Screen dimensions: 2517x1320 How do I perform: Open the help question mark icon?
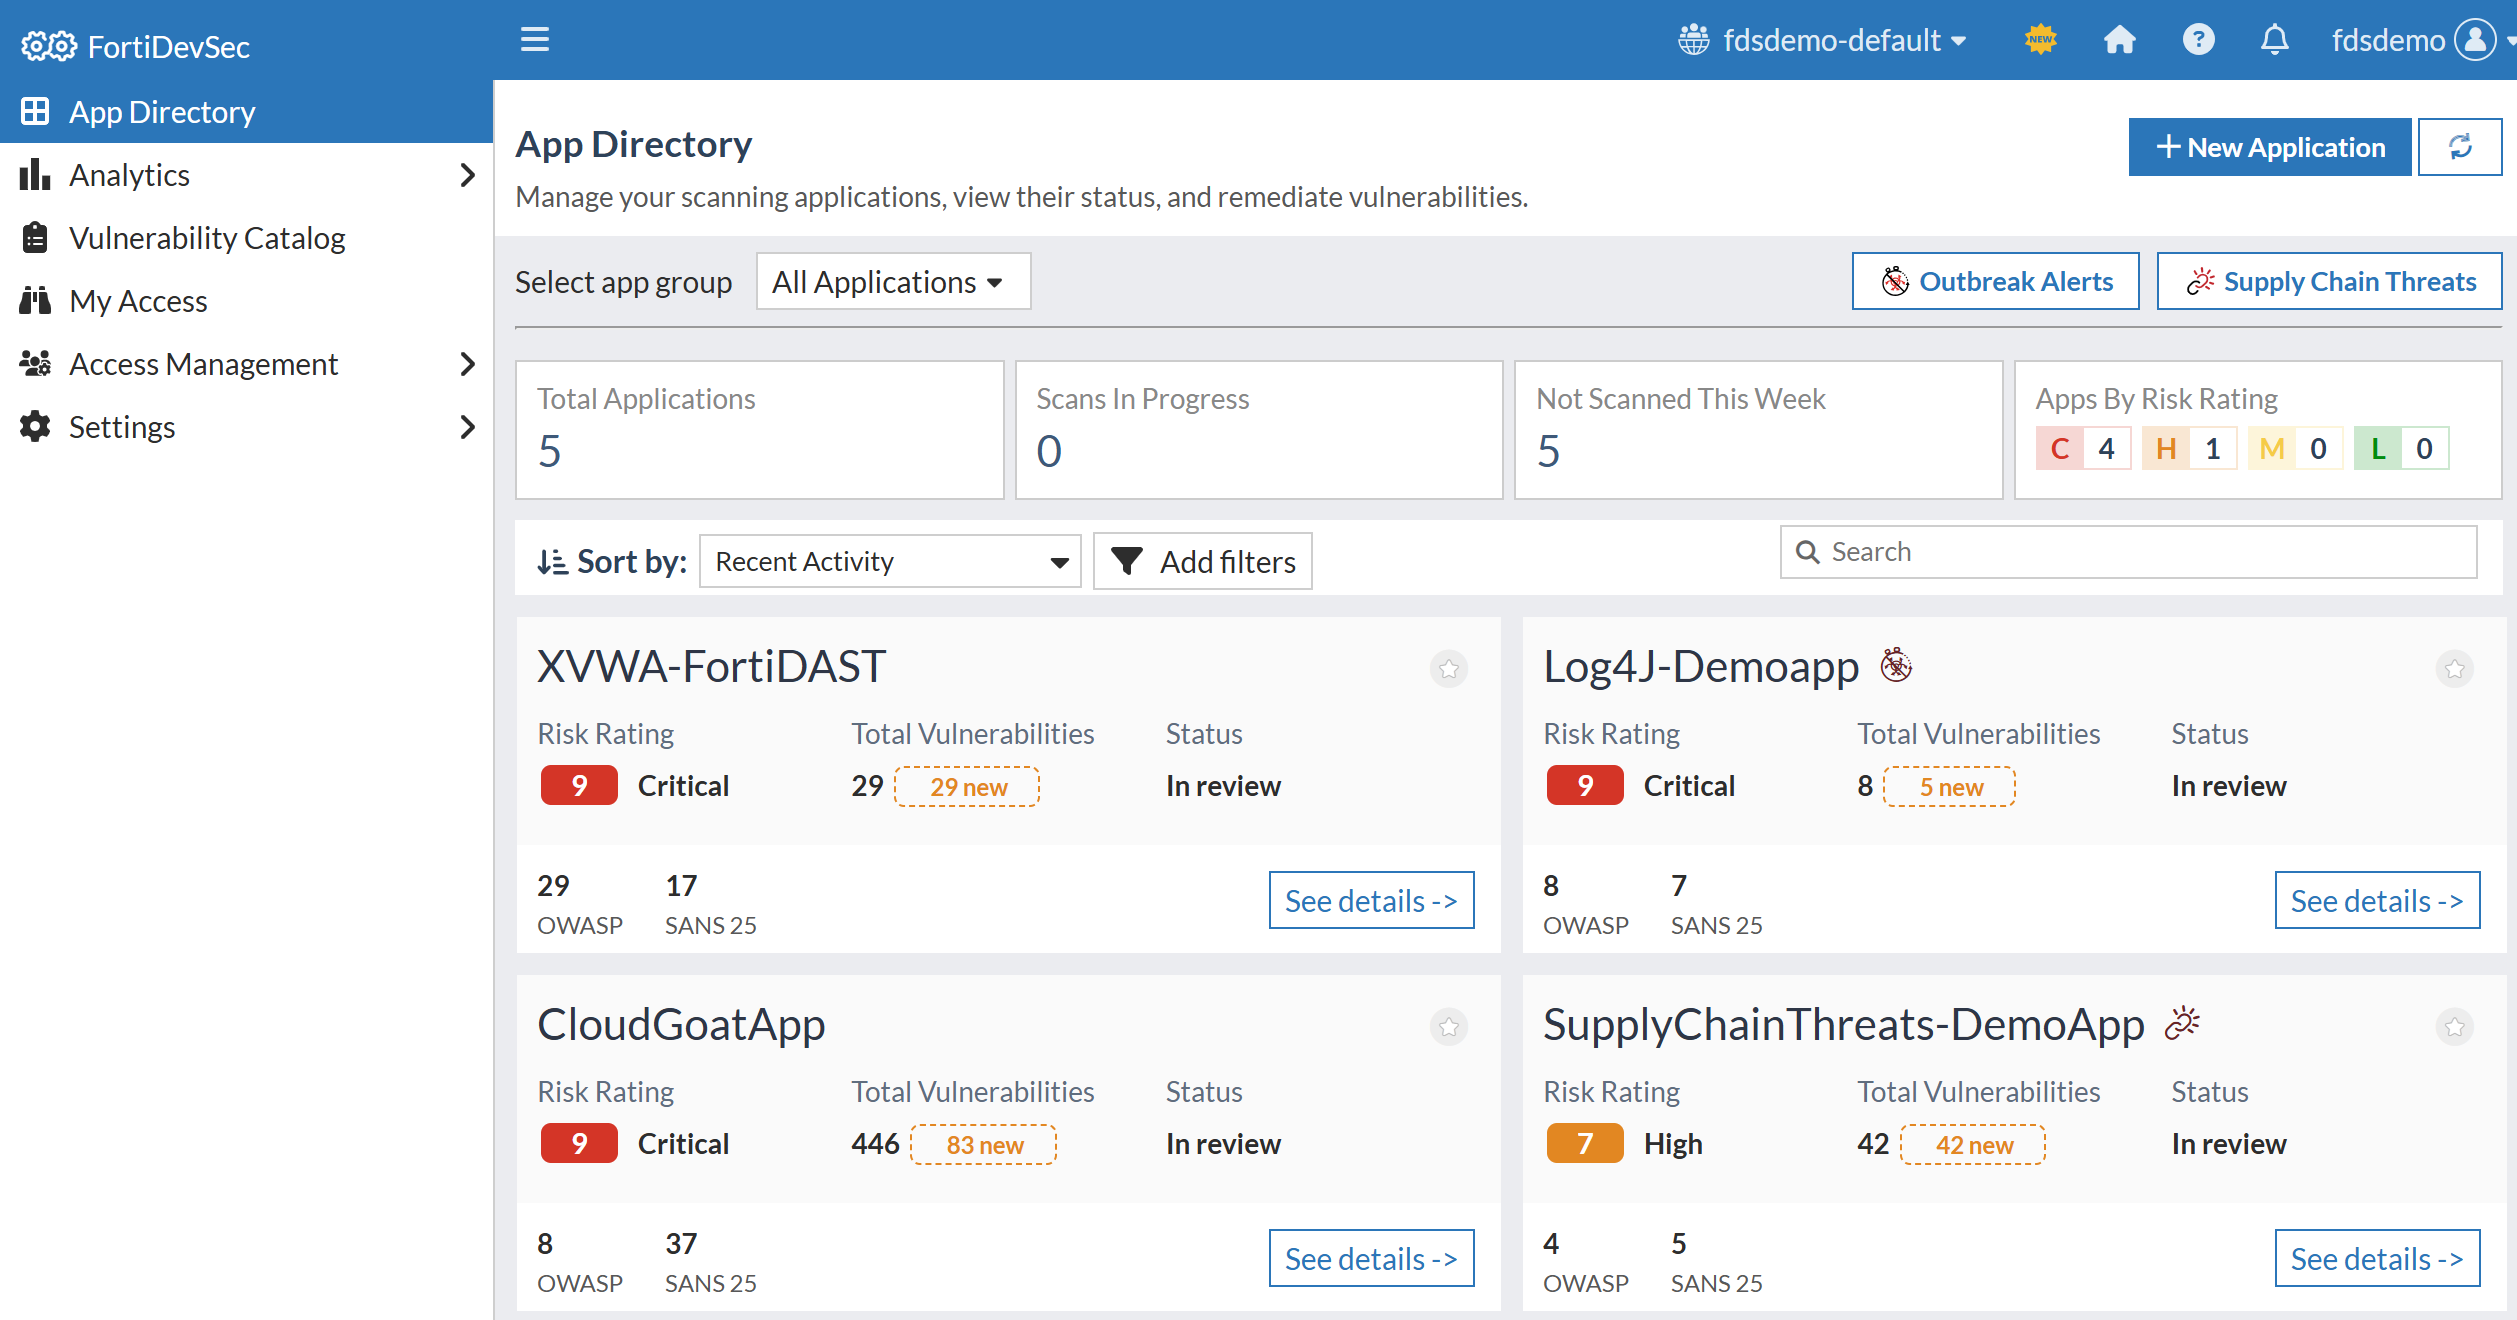(2198, 40)
